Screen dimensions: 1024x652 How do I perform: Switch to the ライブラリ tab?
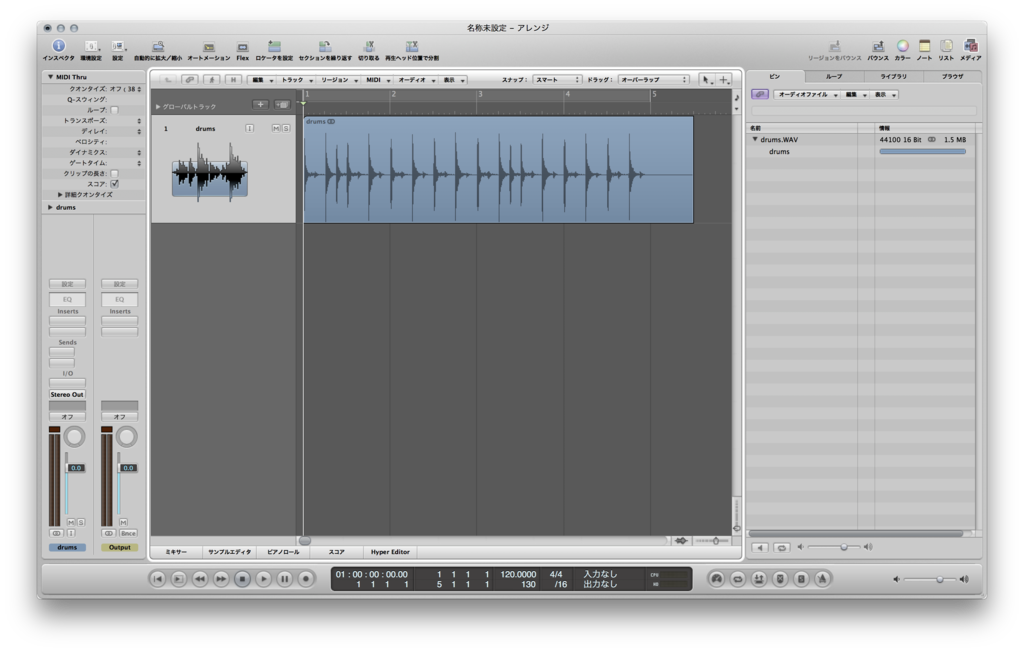click(x=893, y=76)
